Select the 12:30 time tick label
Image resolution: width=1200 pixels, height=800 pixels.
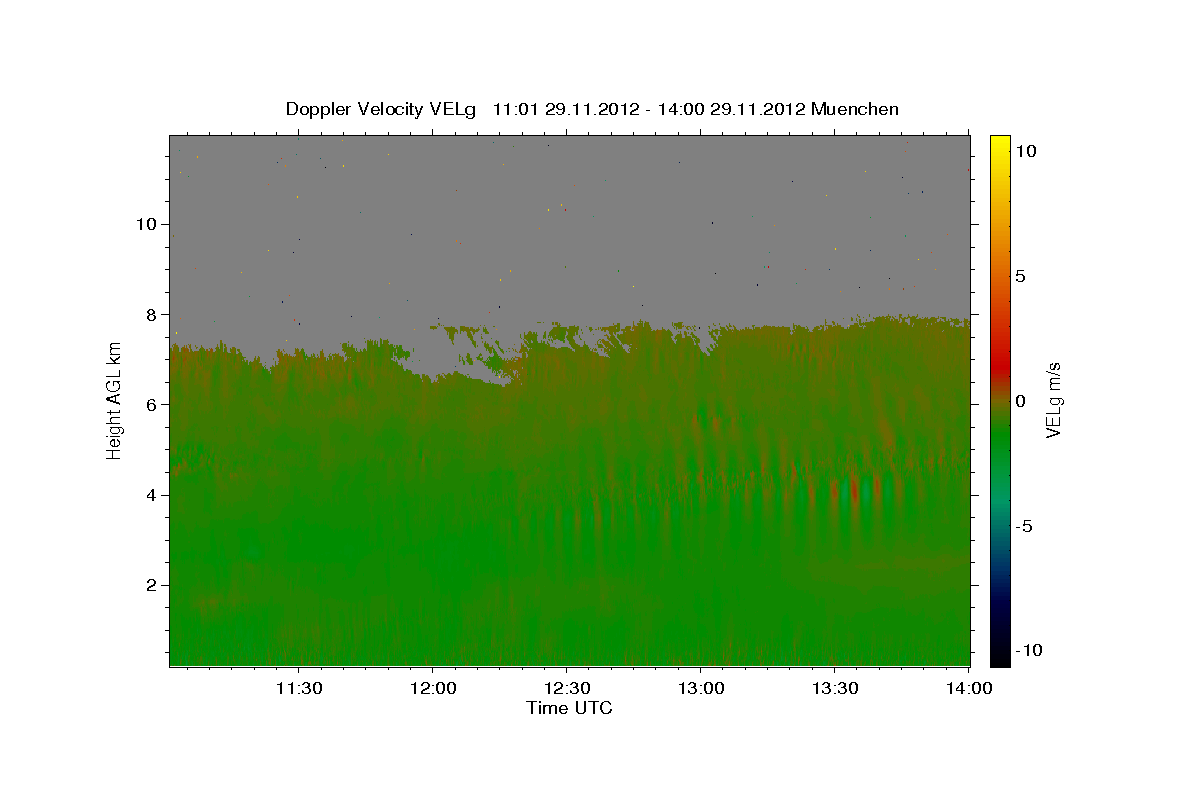pos(566,689)
